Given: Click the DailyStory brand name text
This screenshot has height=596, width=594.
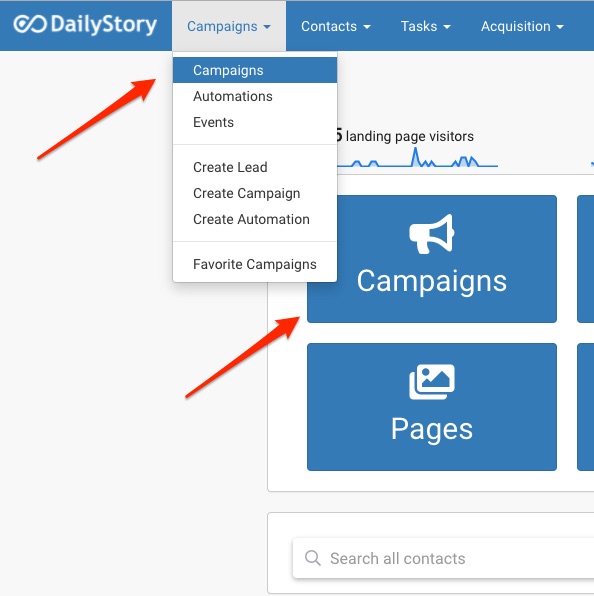Looking at the screenshot, I should 103,25.
